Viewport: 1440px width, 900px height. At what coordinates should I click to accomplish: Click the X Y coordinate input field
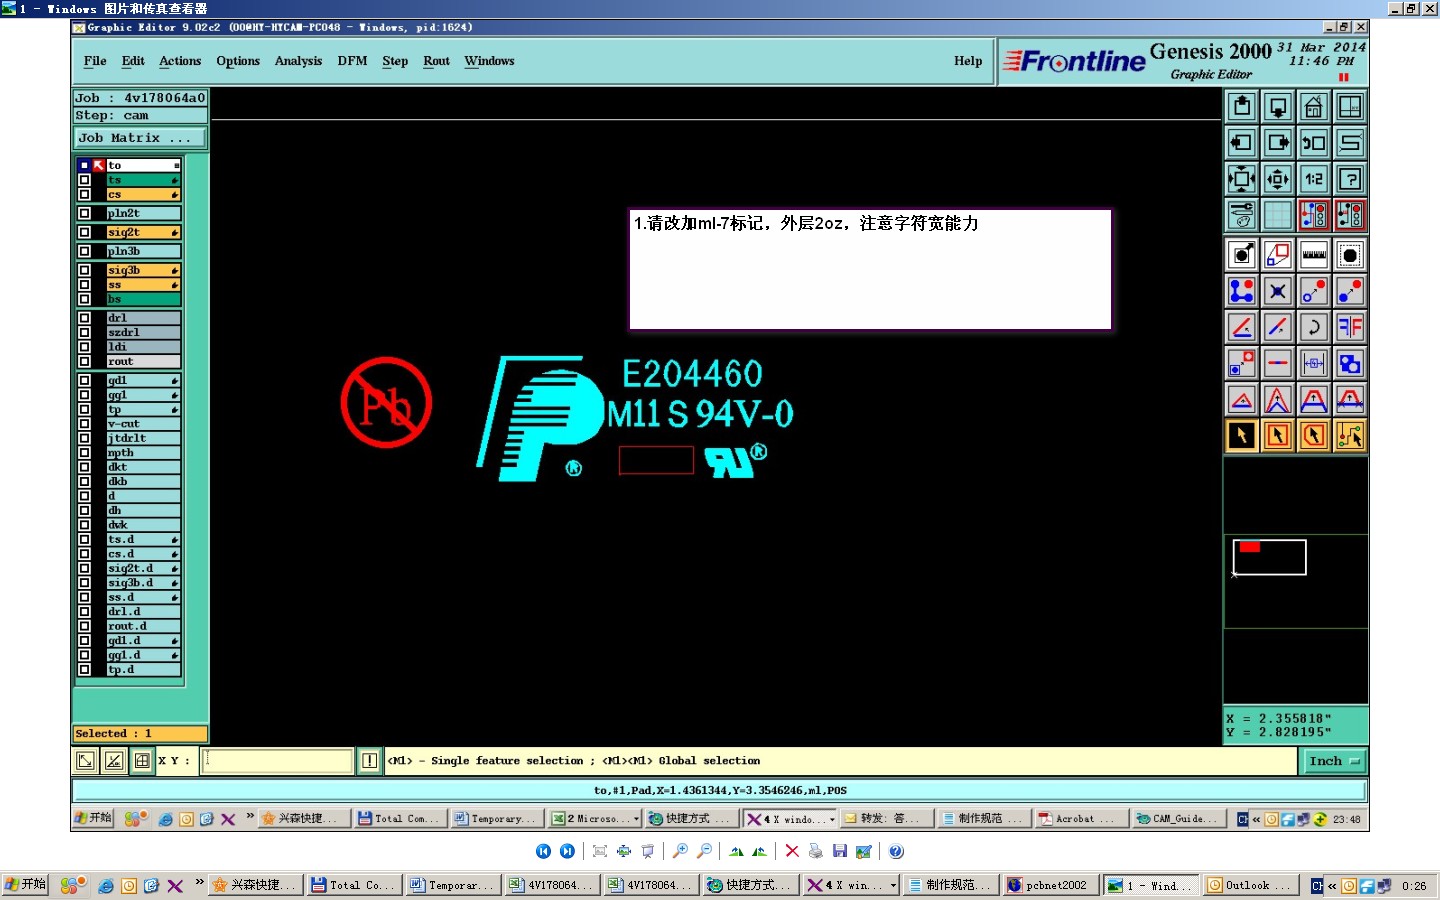pos(277,761)
